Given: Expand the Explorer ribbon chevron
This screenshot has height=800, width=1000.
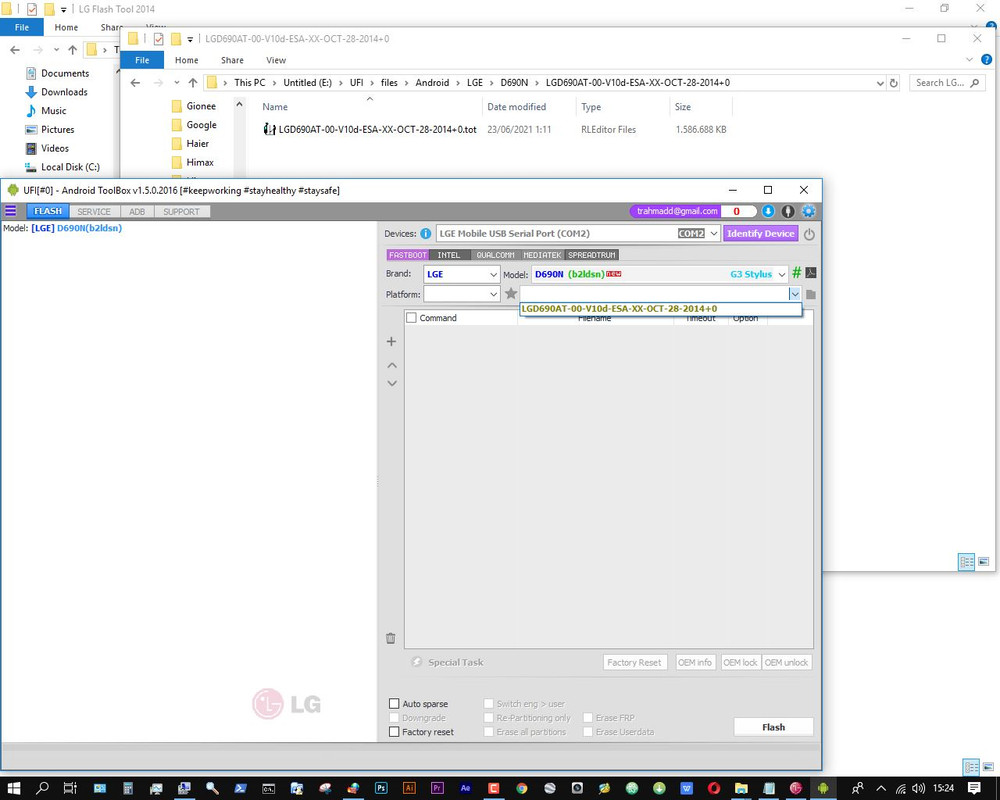Looking at the screenshot, I should pyautogui.click(x=969, y=60).
